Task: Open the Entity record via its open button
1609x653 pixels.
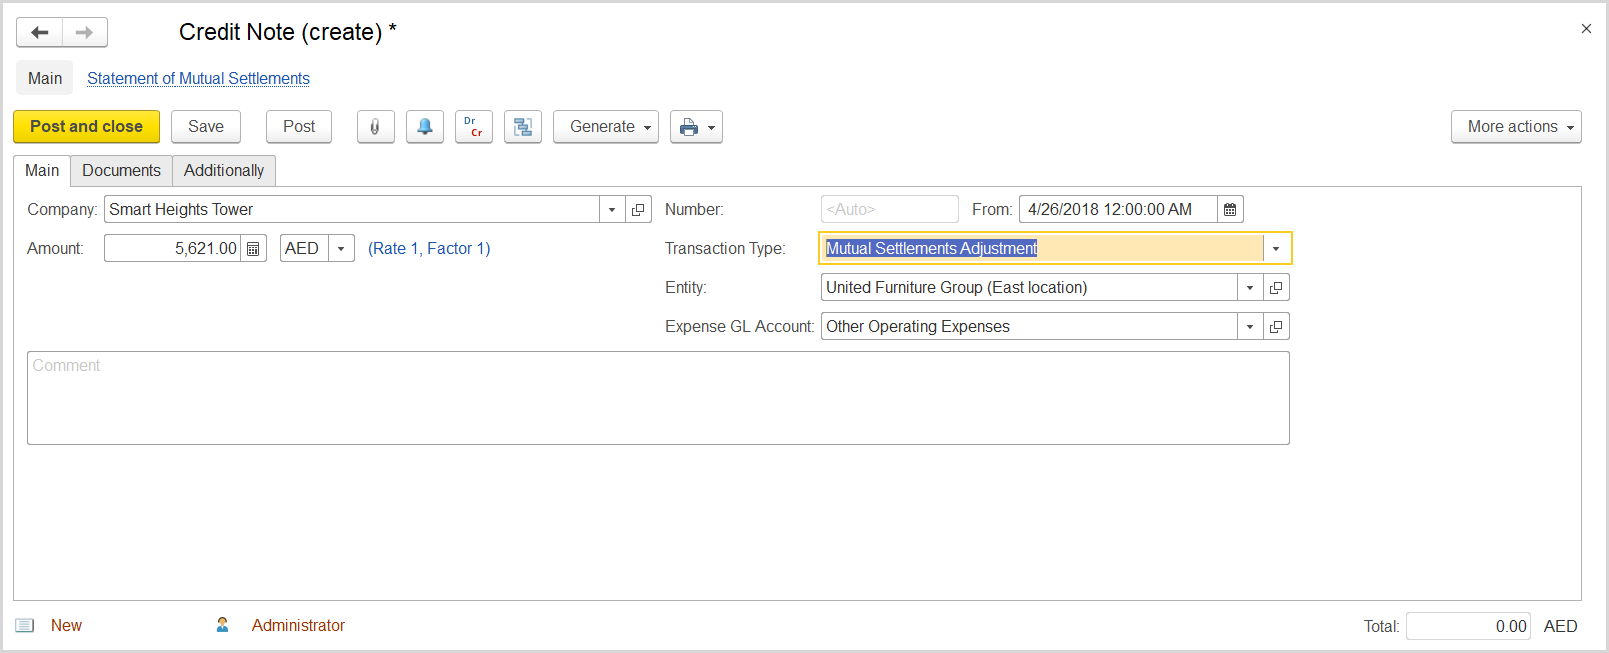Action: (1276, 287)
